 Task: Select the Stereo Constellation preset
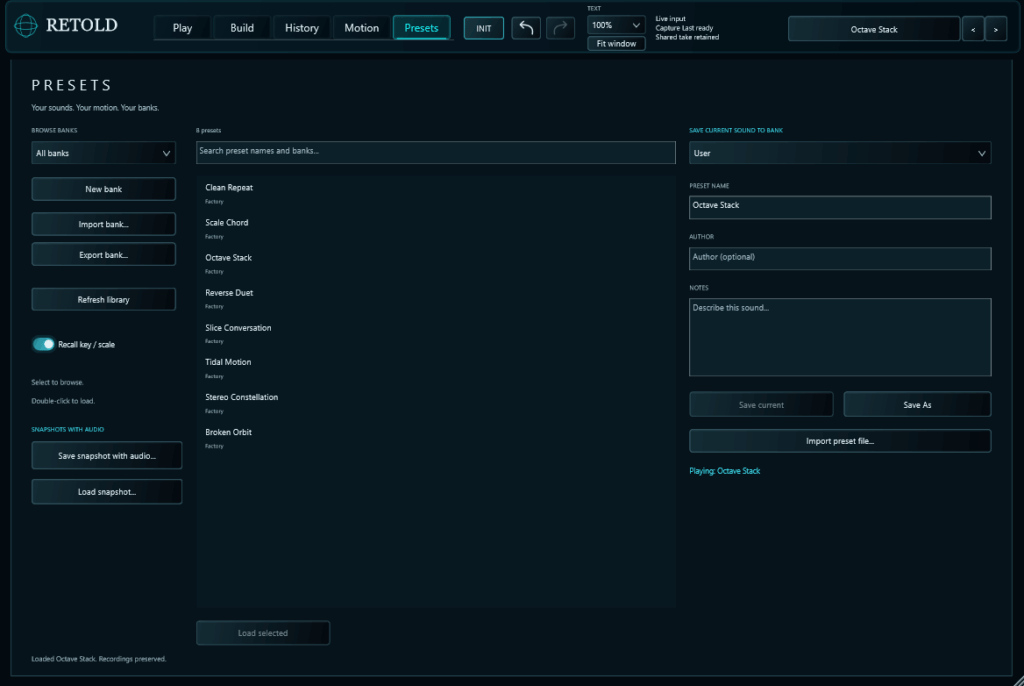pyautogui.click(x=436, y=404)
